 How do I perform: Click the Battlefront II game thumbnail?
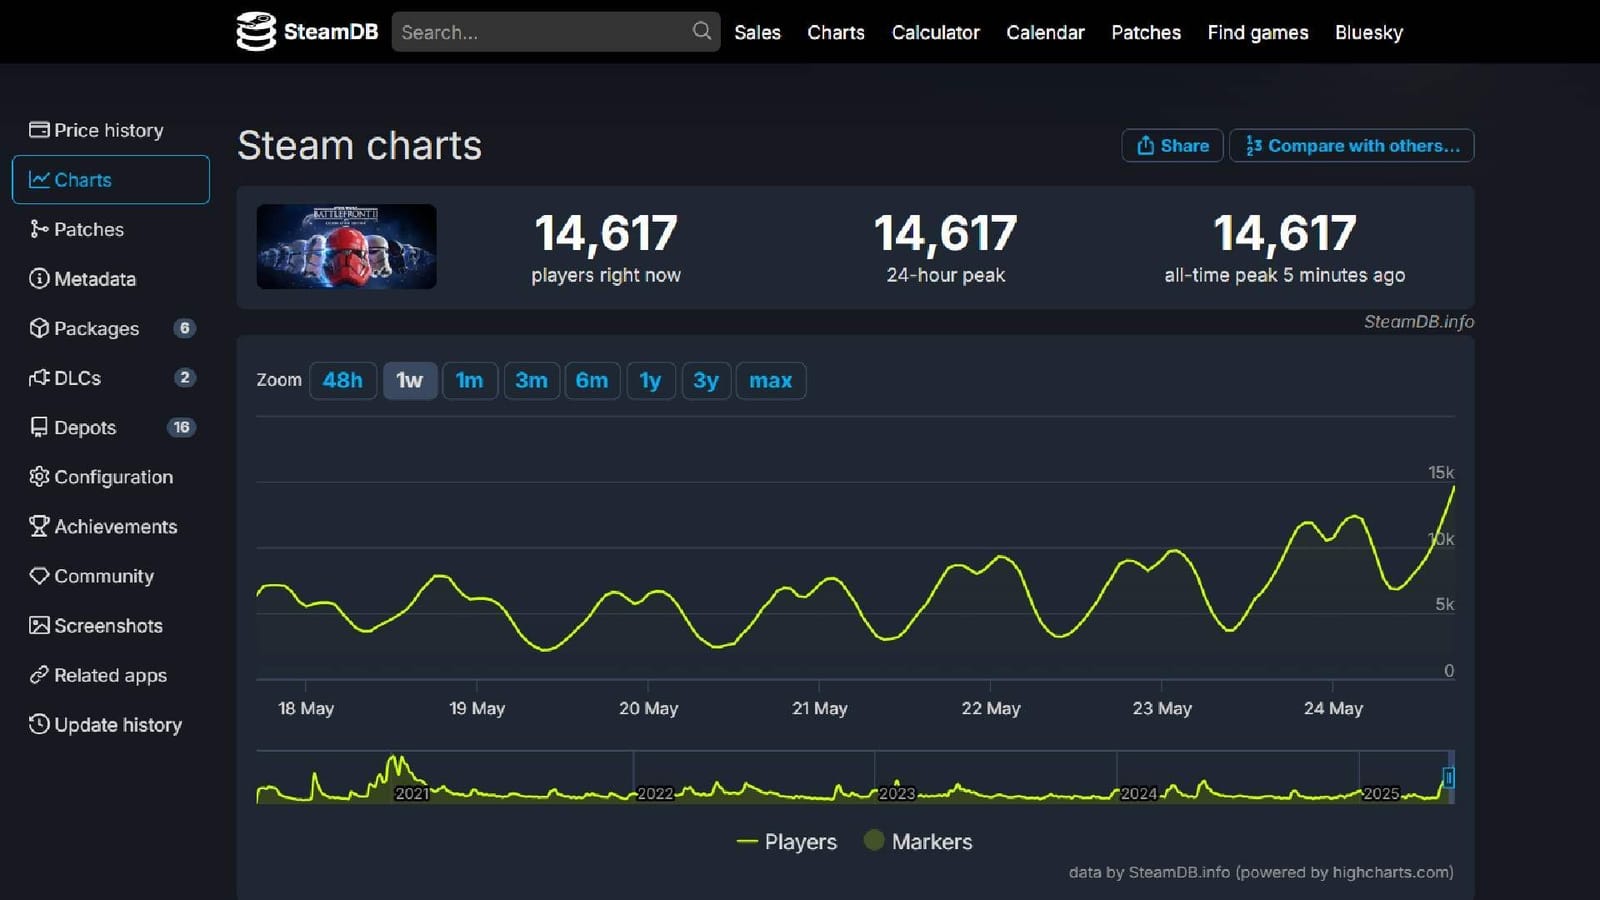point(346,247)
